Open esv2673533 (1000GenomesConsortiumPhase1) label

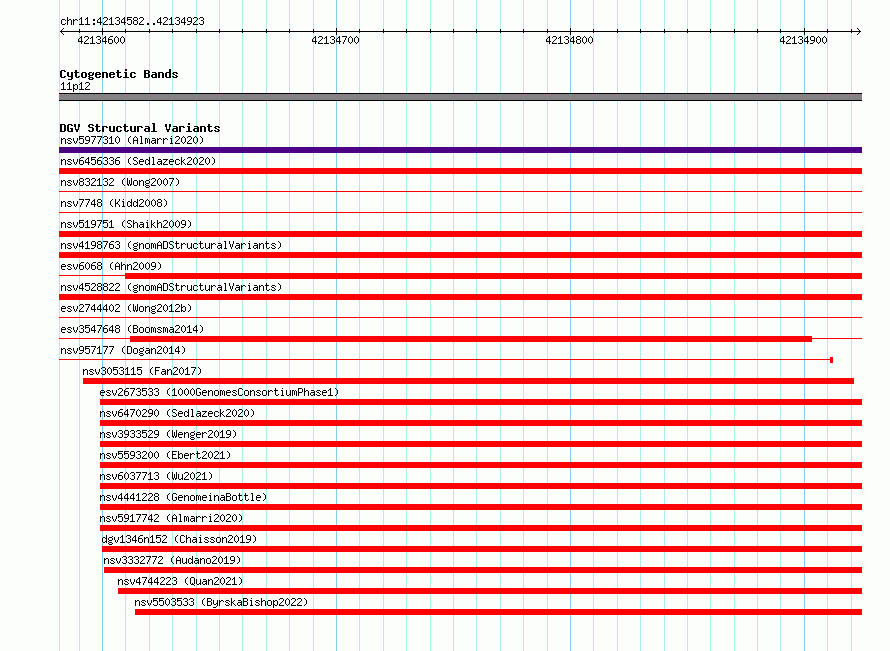(219, 392)
